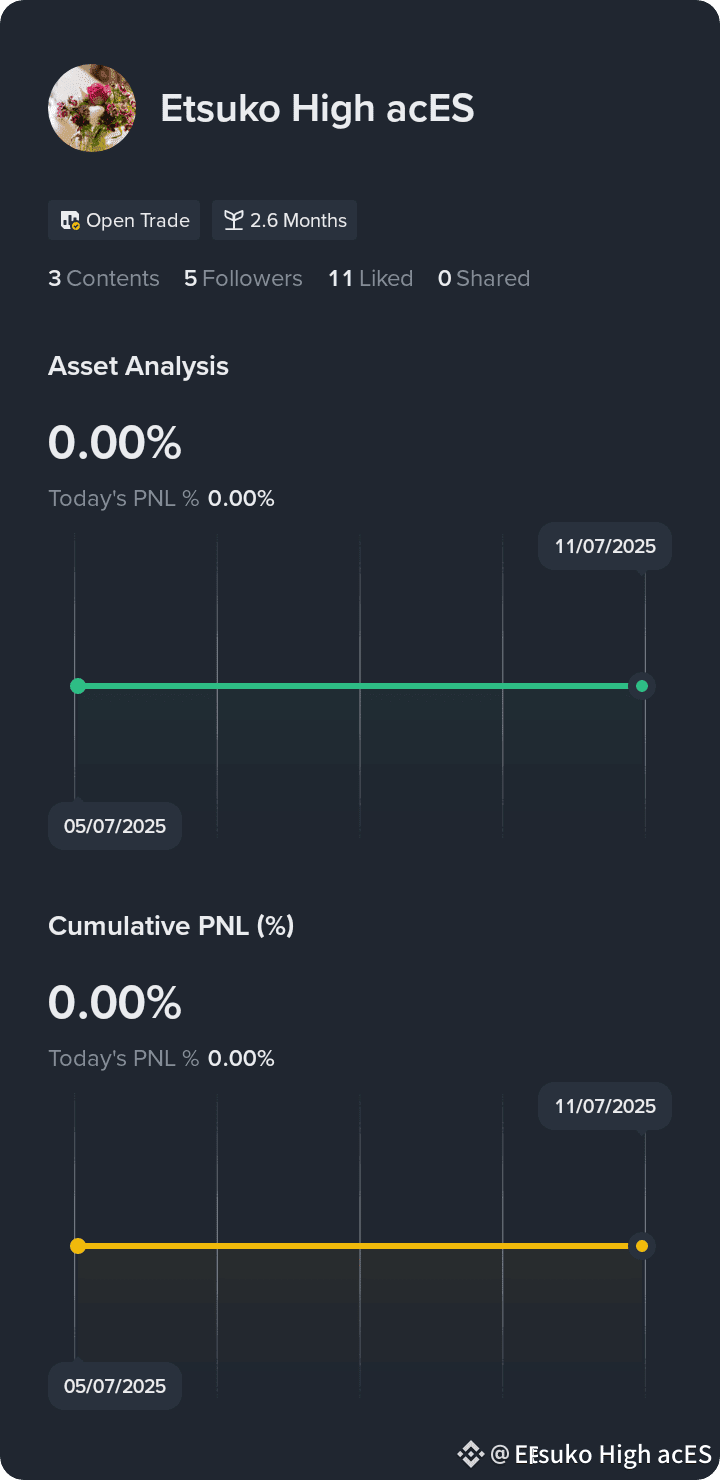Click the Etsuko High acES username heading
The image size is (720, 1480).
click(x=317, y=108)
